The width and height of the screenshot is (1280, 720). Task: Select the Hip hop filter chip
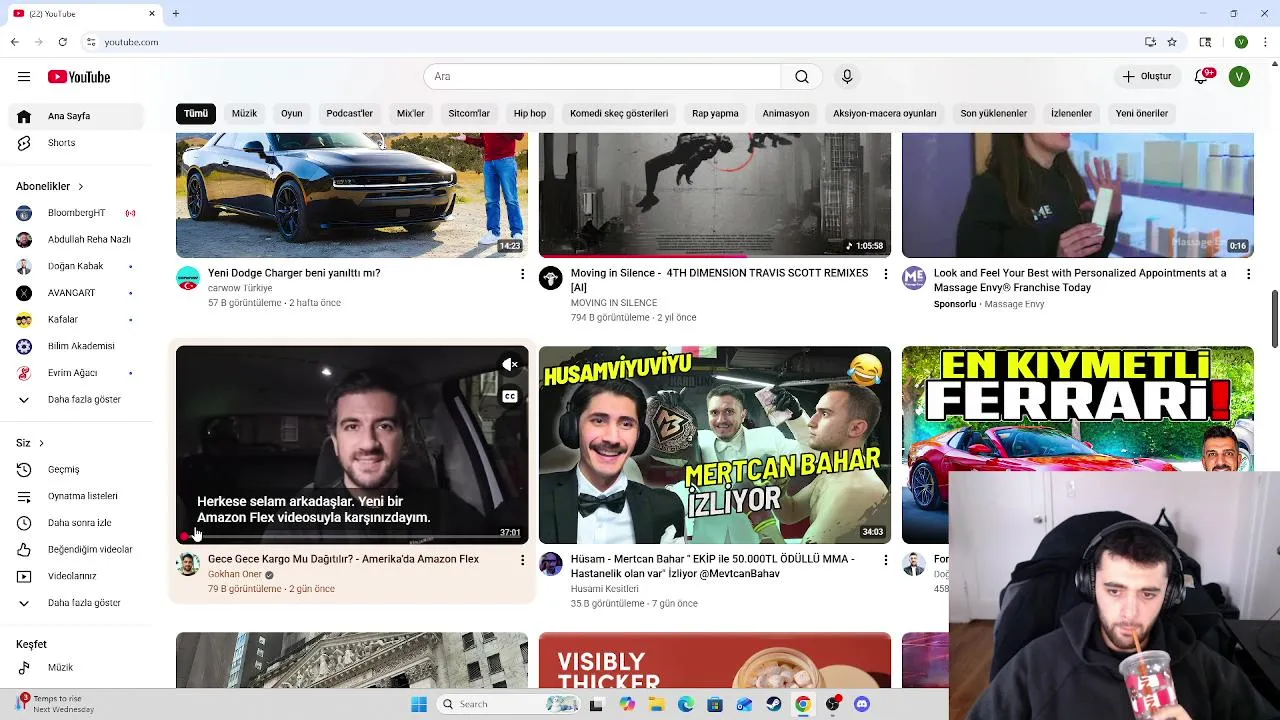pyautogui.click(x=530, y=113)
